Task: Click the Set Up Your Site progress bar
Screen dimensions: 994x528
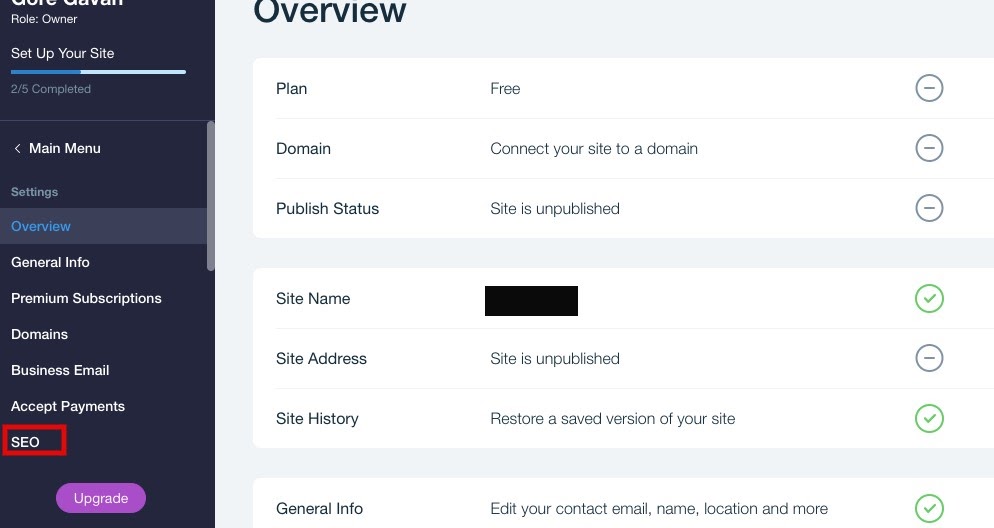Action: [x=98, y=72]
